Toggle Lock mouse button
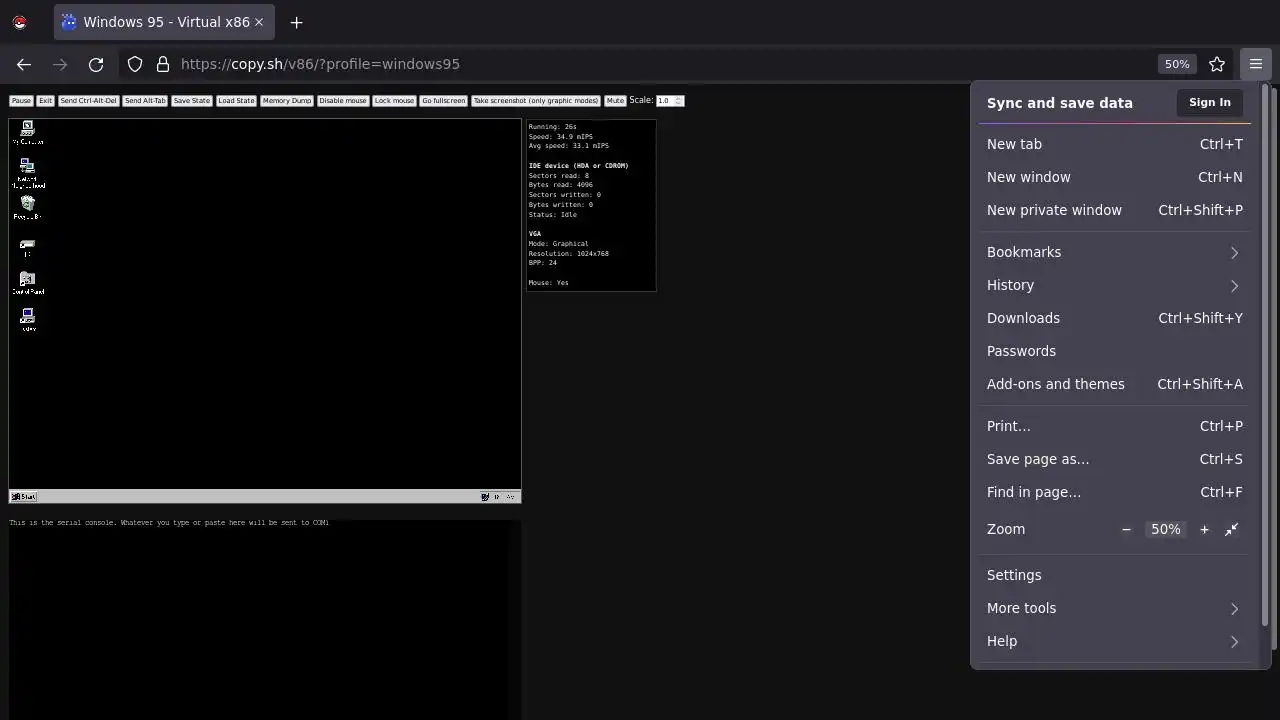This screenshot has width=1280, height=720. 394,101
